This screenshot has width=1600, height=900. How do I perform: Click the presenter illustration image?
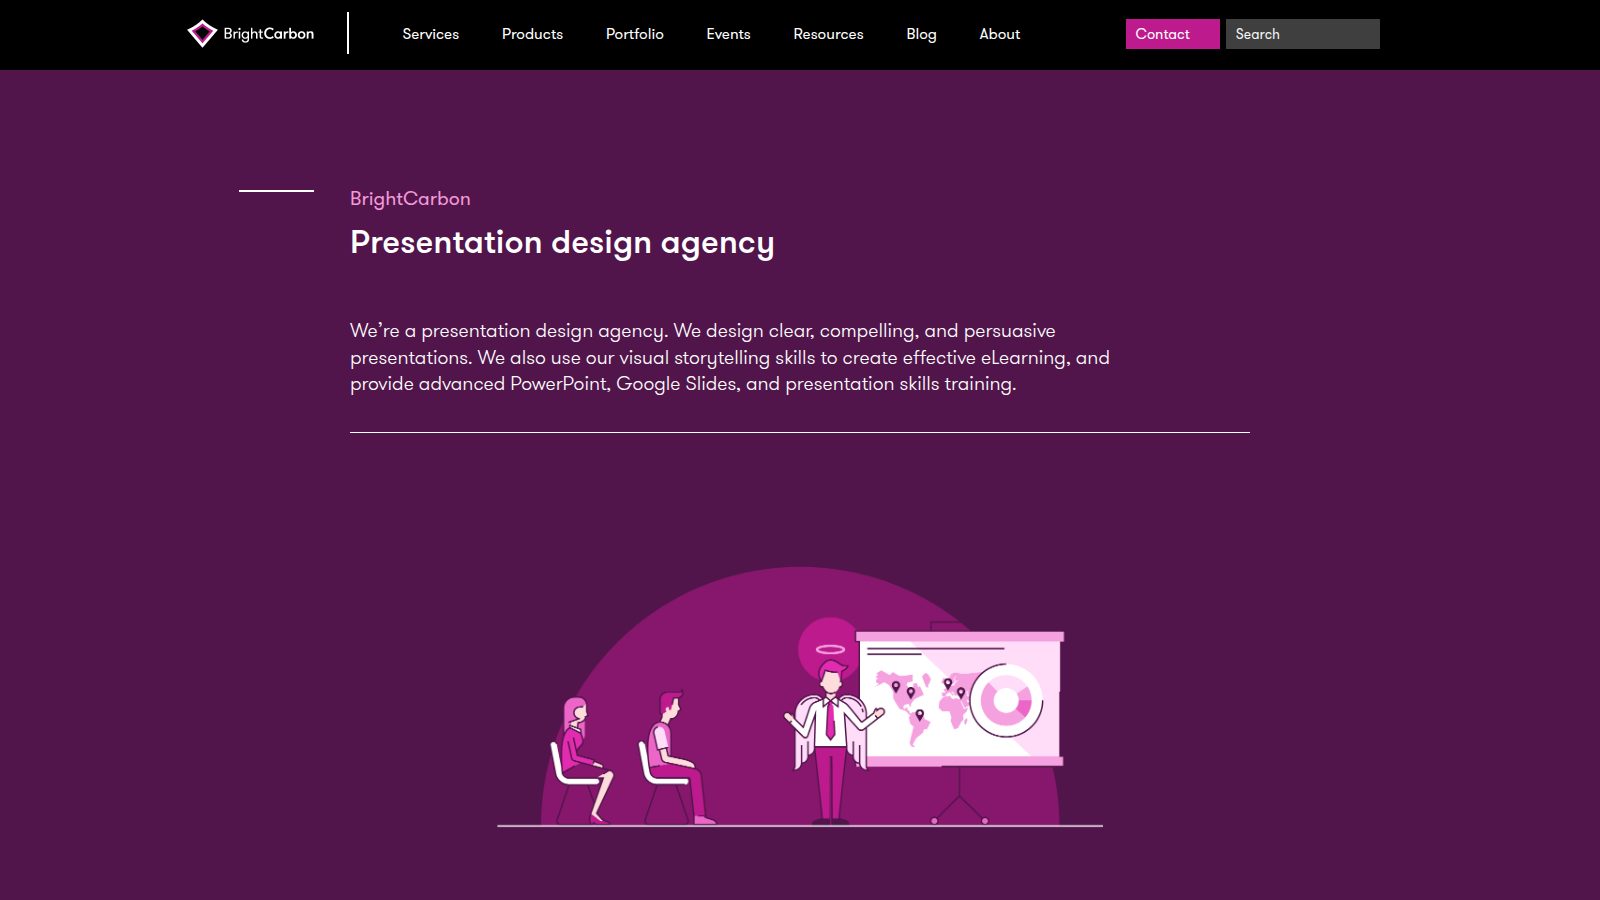pos(800,697)
